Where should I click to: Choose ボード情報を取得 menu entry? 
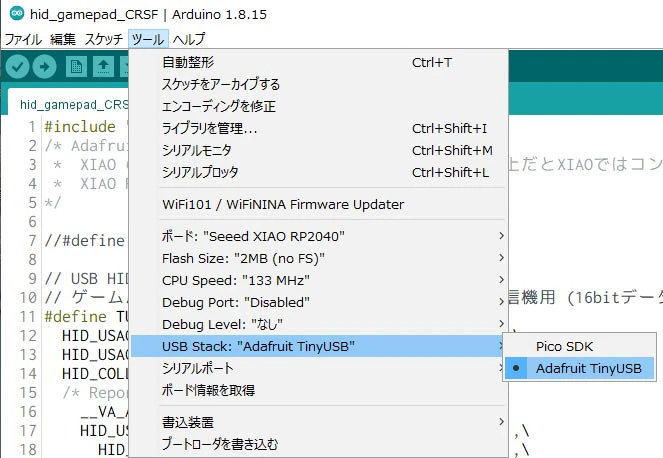tap(318, 390)
